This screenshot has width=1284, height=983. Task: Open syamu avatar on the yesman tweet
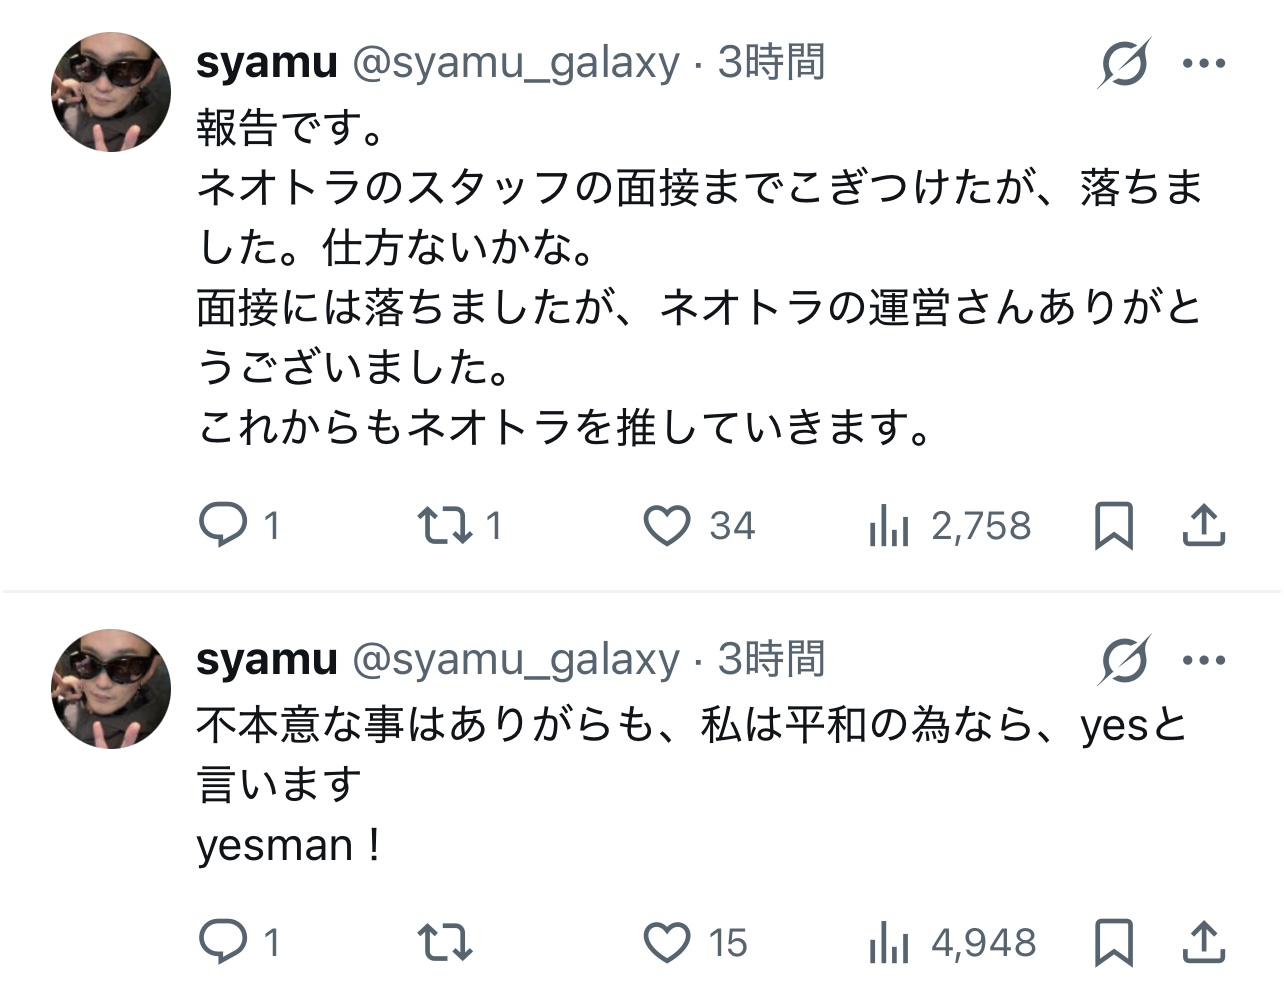point(111,688)
